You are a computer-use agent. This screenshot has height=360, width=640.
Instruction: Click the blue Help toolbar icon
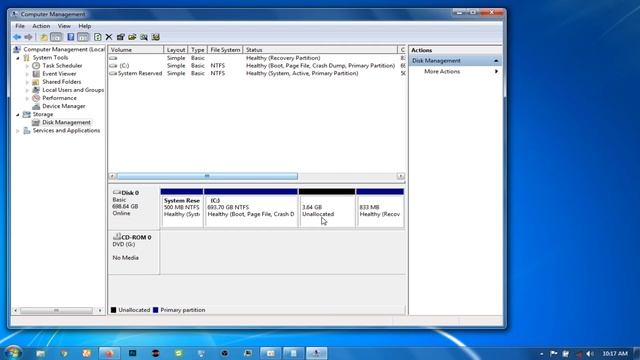[x=71, y=37]
